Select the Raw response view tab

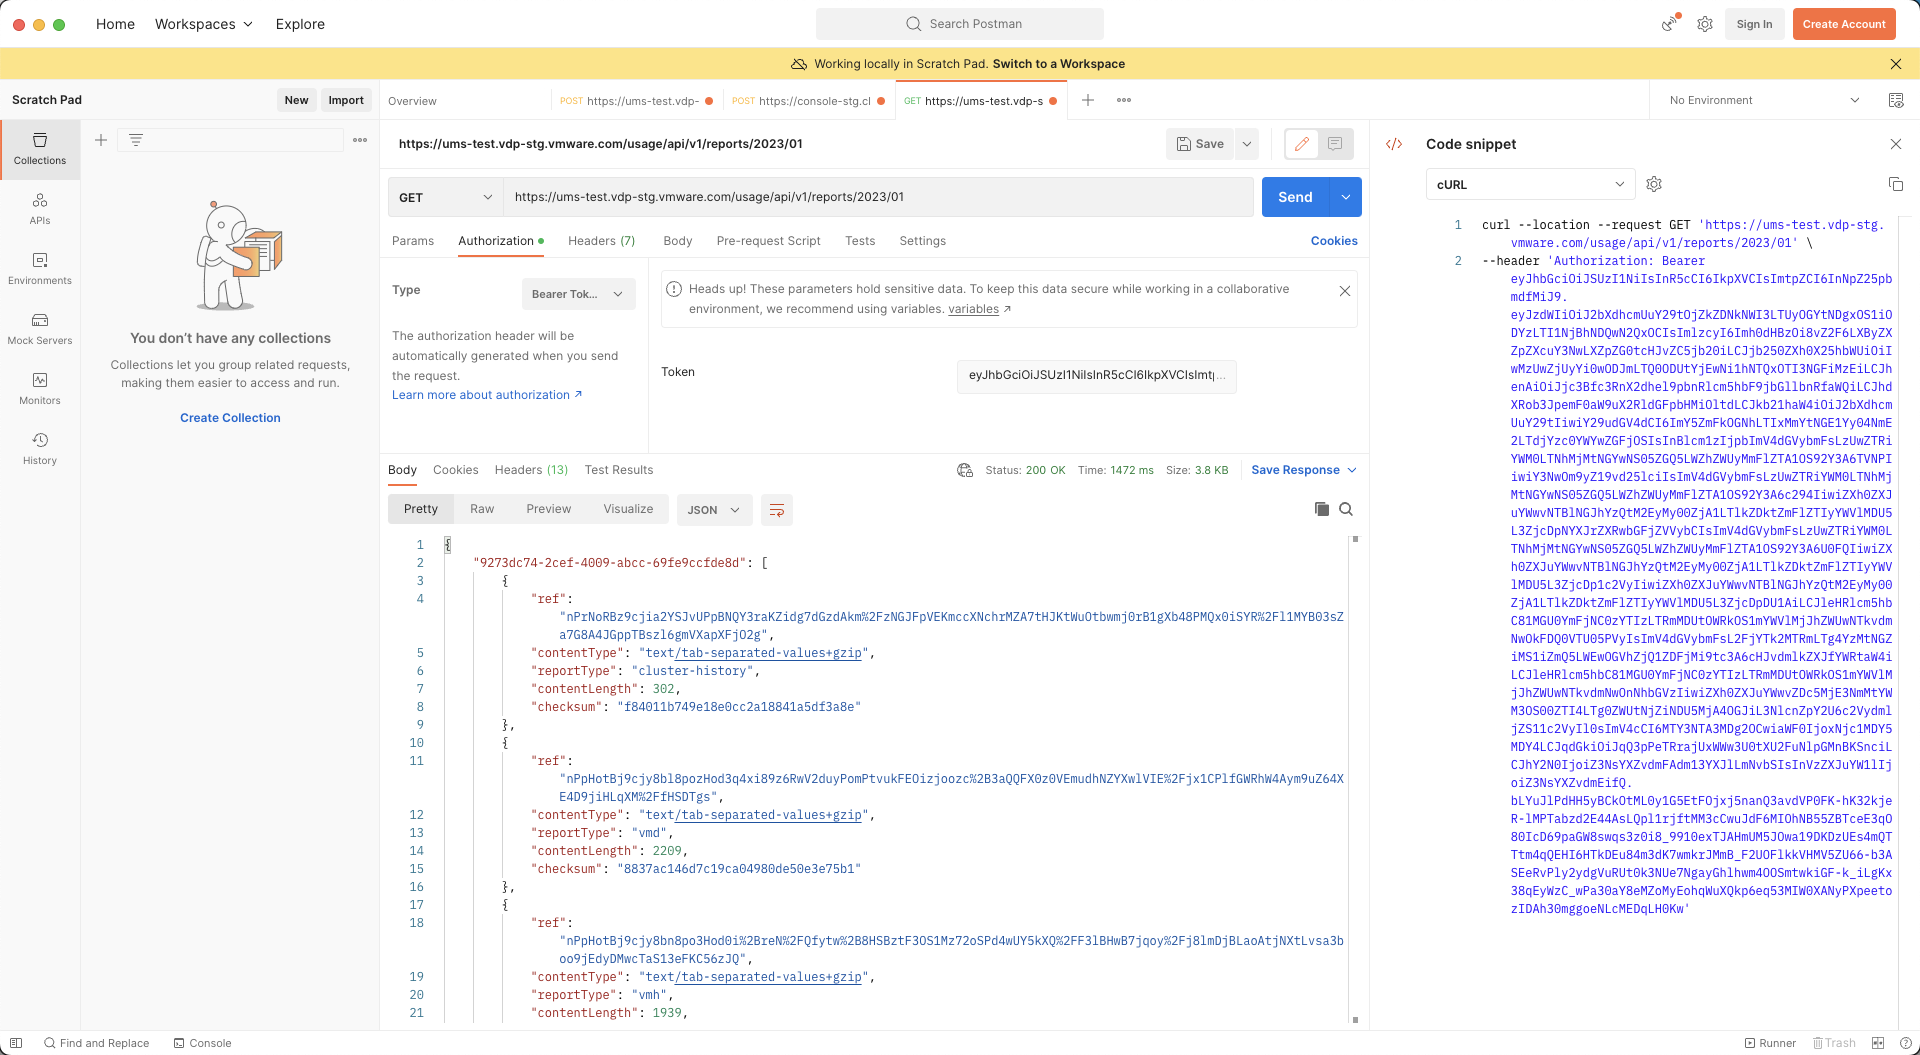pyautogui.click(x=482, y=509)
